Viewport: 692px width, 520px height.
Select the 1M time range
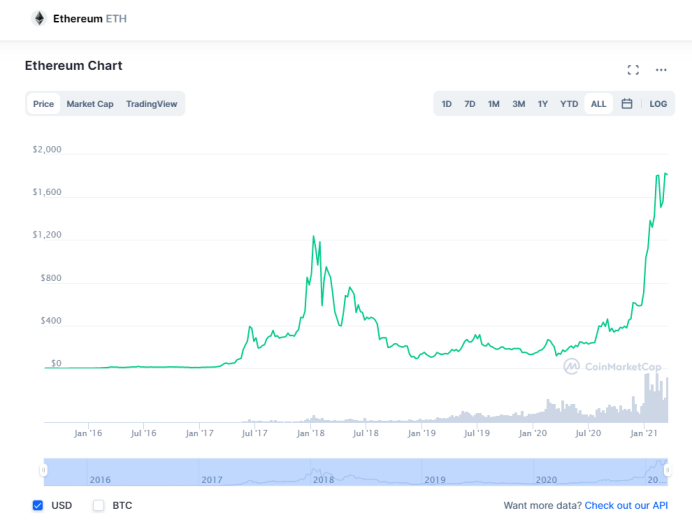pos(493,104)
